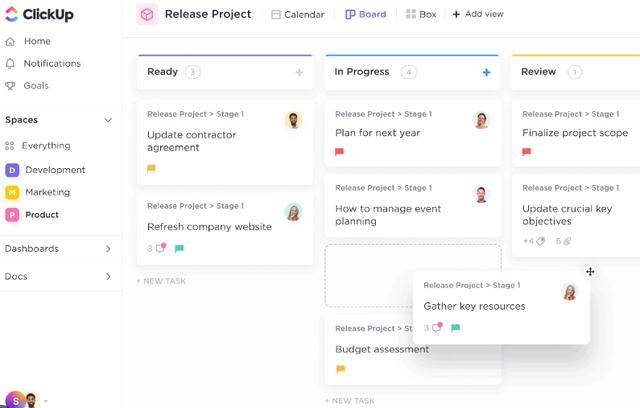The height and width of the screenshot is (408, 640).
Task: Click the pink P space icon
Action: 12,215
